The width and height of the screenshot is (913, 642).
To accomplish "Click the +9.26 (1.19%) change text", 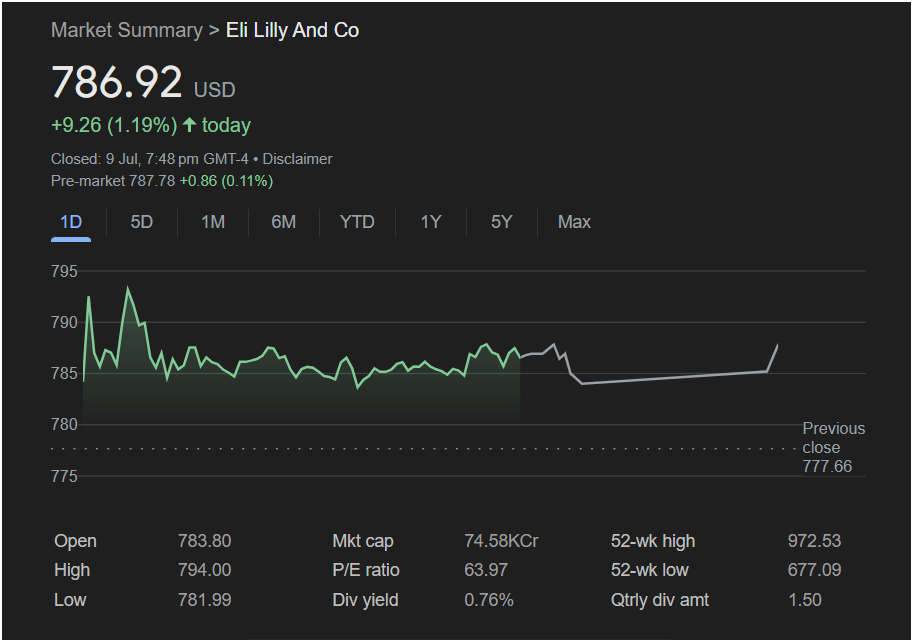I will tap(114, 125).
